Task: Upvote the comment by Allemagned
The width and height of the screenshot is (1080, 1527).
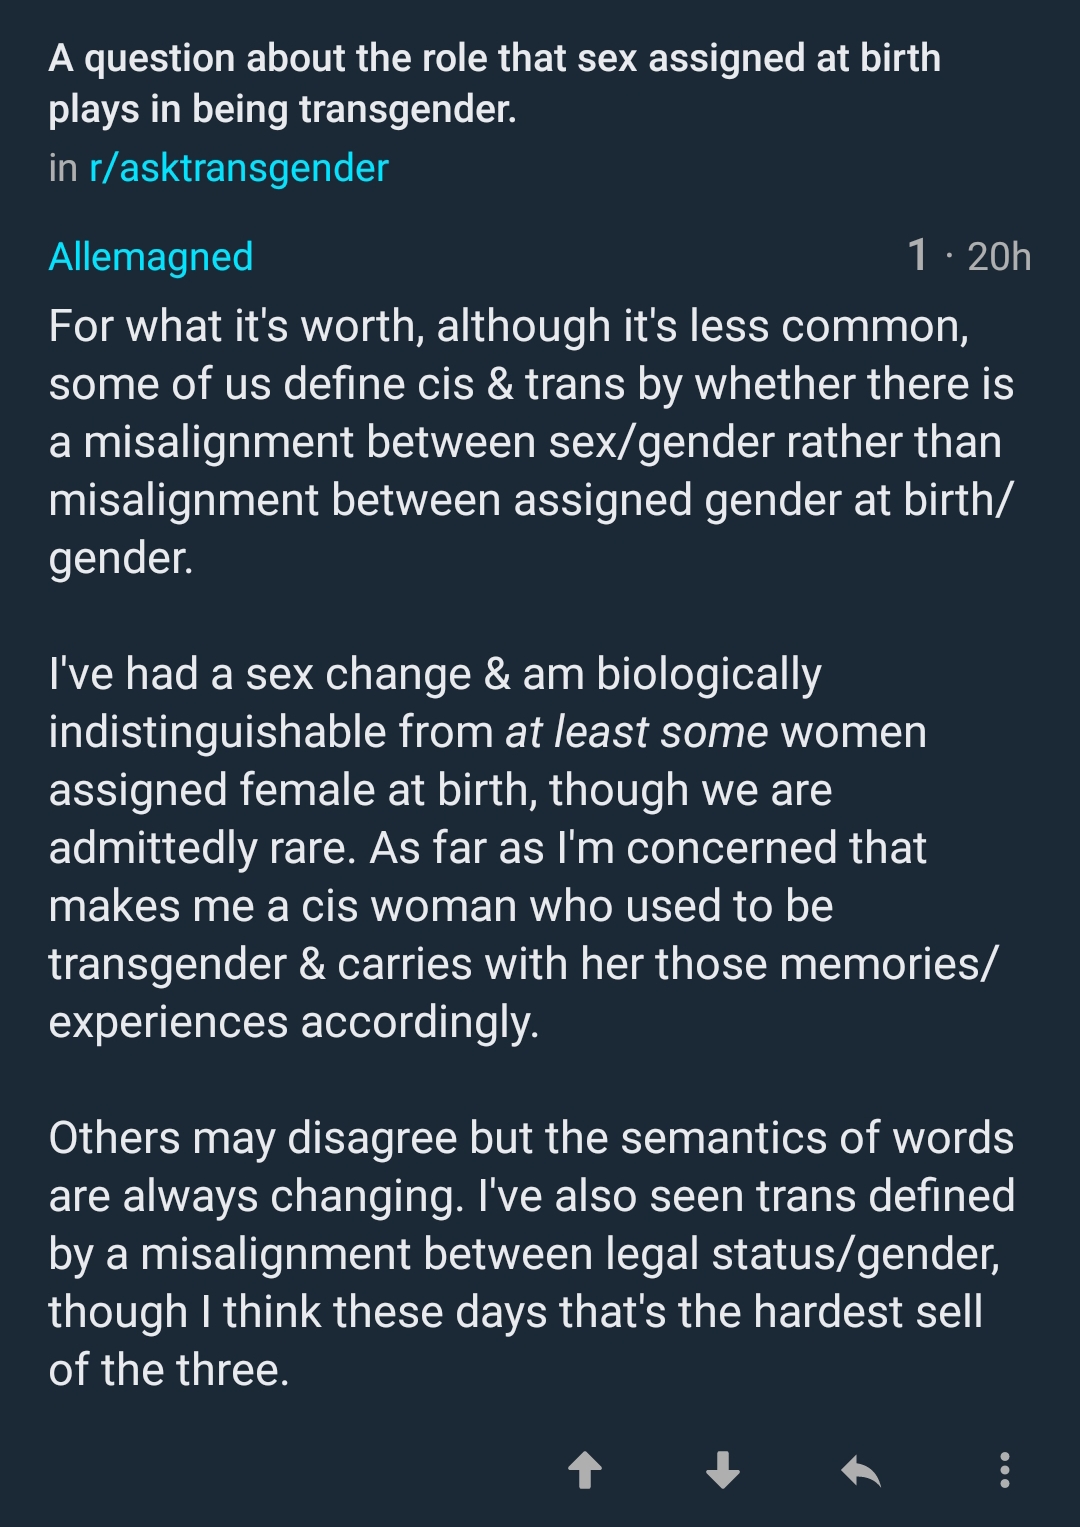Action: point(585,1471)
